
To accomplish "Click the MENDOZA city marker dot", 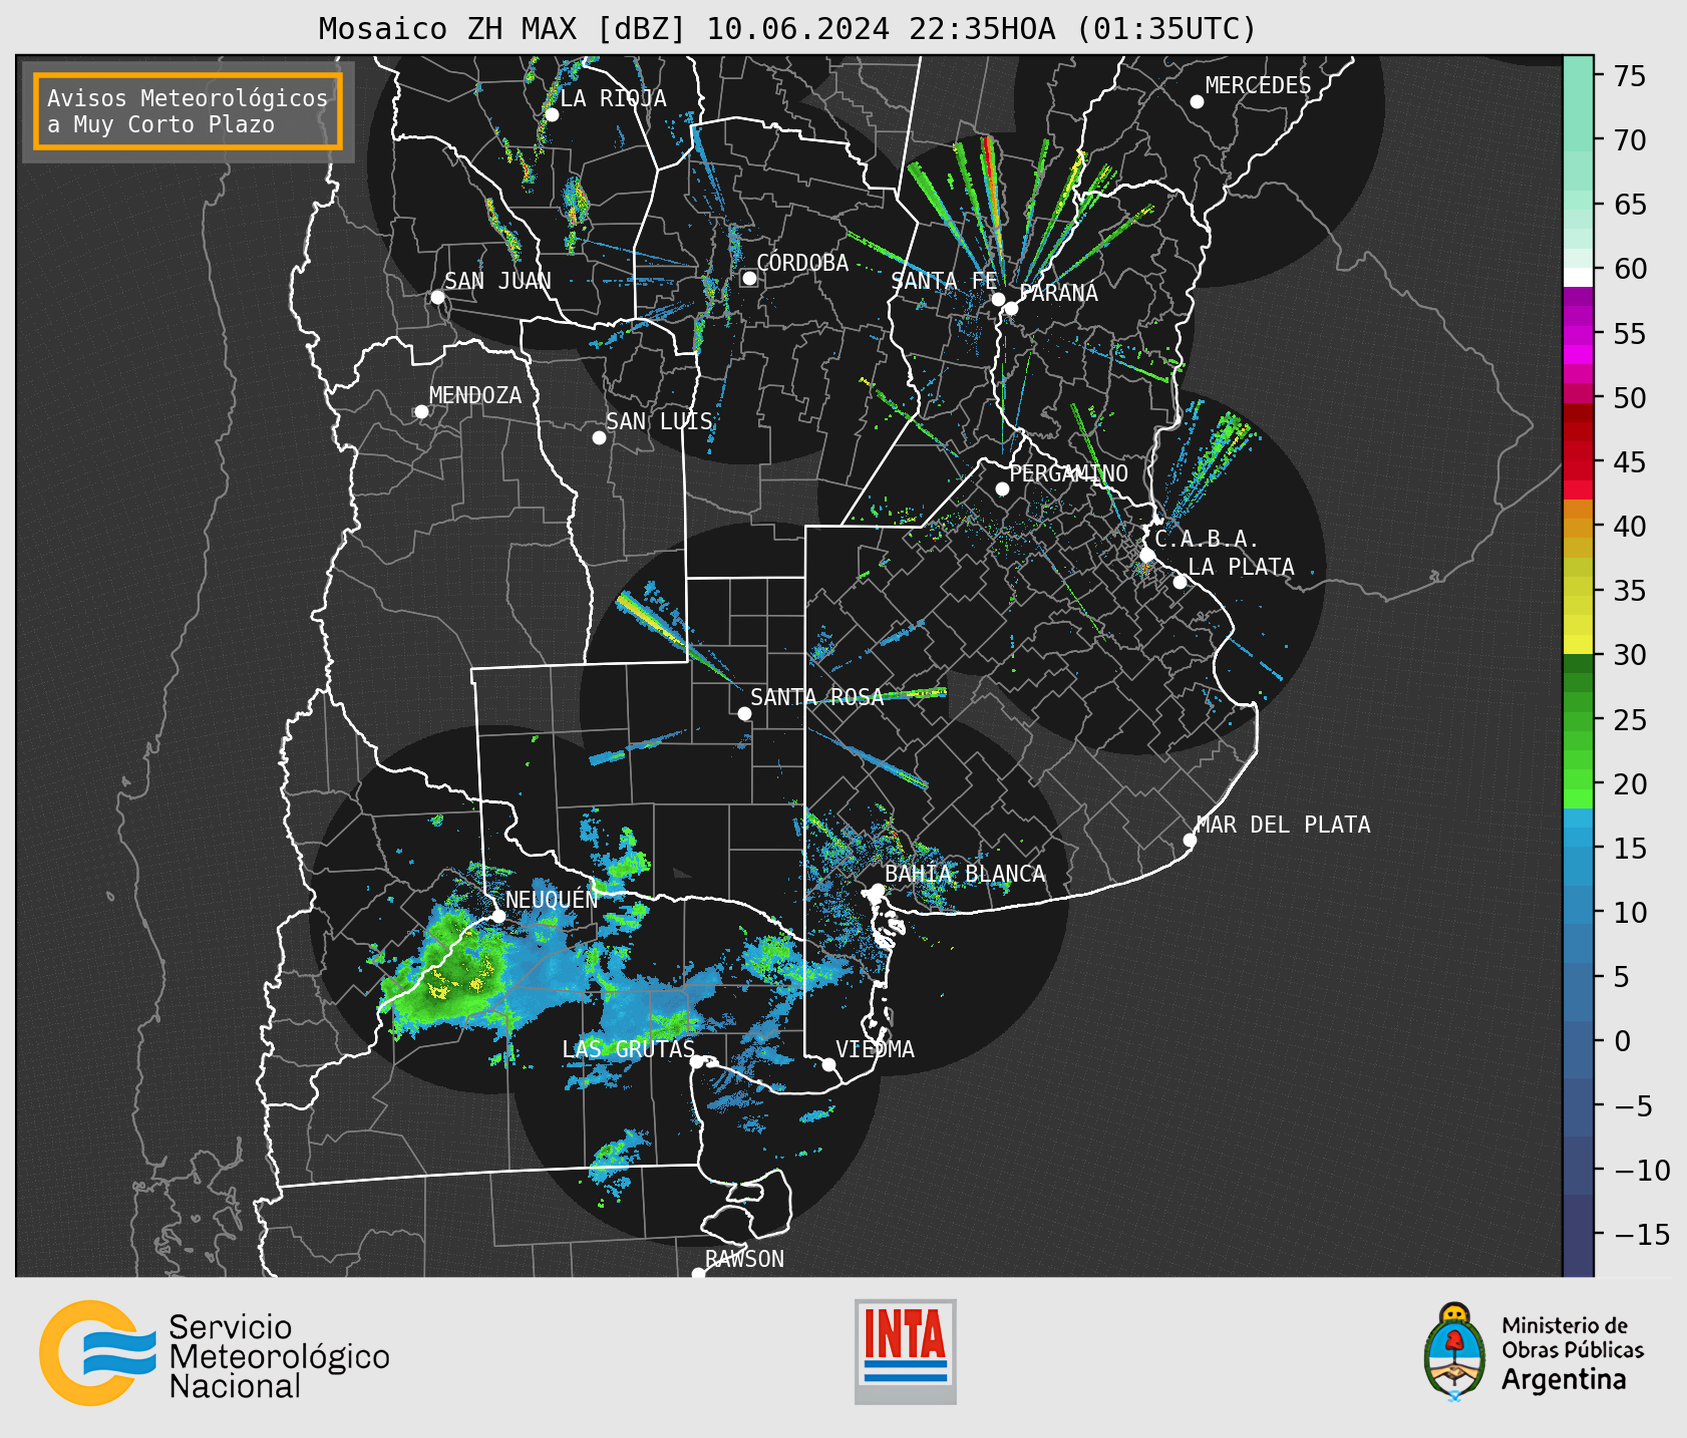I will 421,412.
